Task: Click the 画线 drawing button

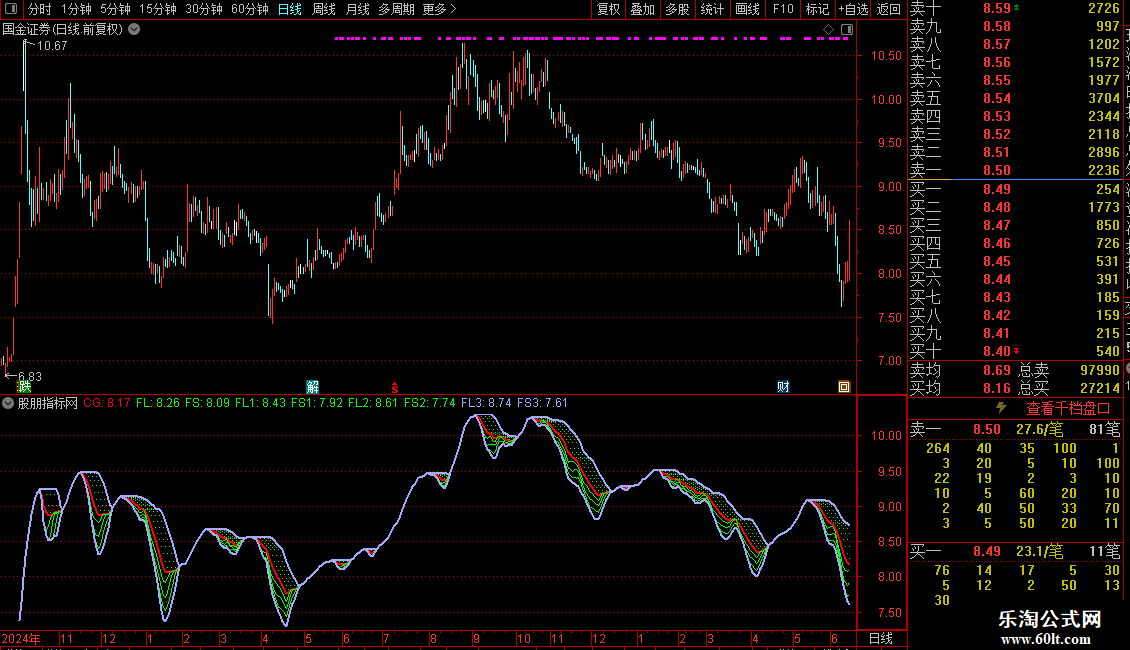Action: click(747, 9)
